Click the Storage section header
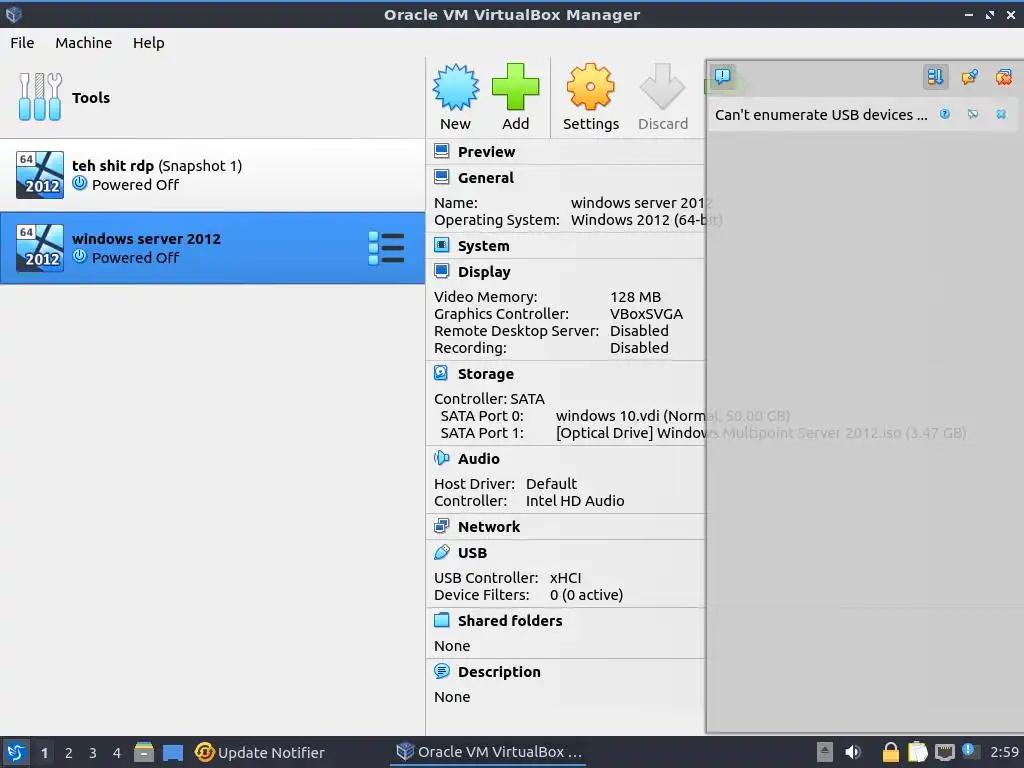1024x768 pixels. [485, 374]
